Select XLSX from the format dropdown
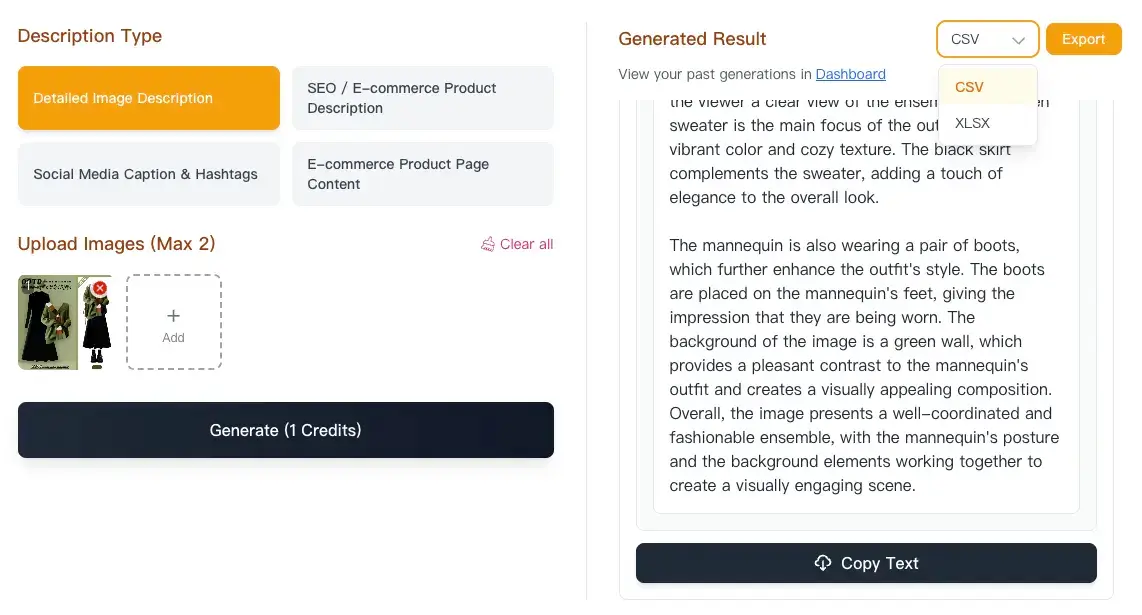 pos(971,122)
